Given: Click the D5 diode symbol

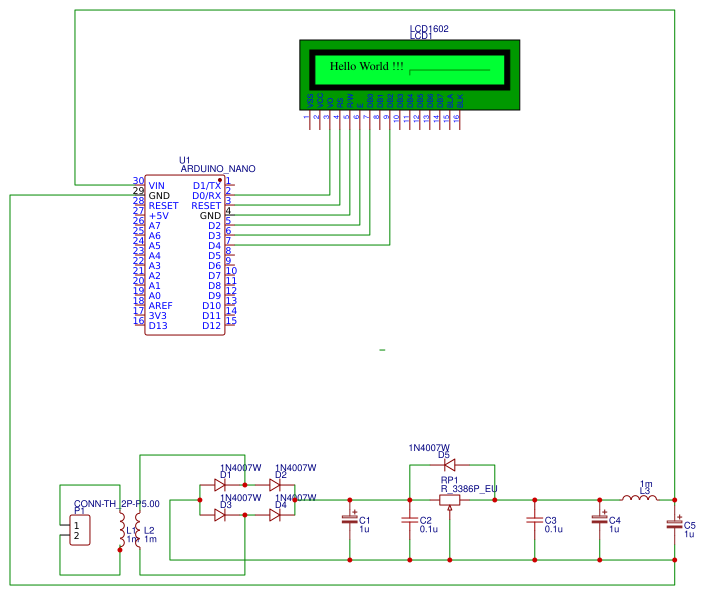Looking at the screenshot, I should point(450,465).
